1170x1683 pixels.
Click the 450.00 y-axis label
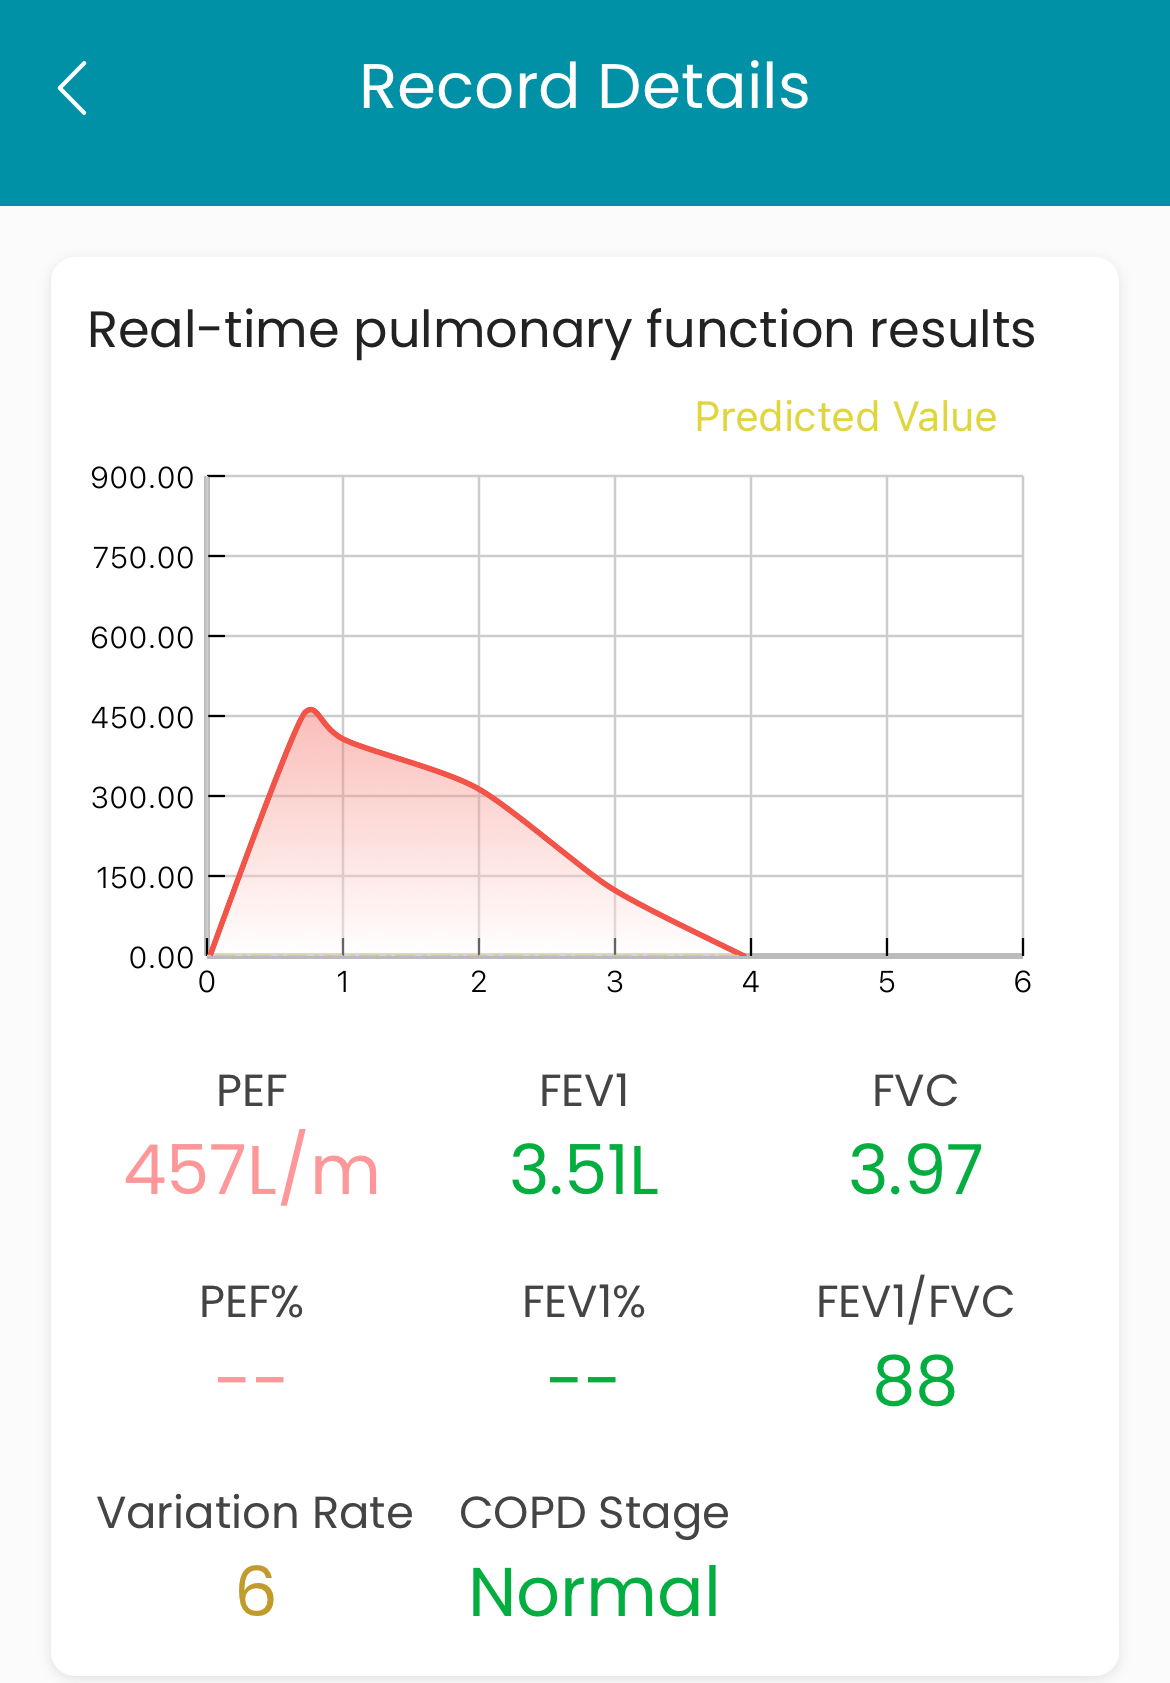click(142, 718)
